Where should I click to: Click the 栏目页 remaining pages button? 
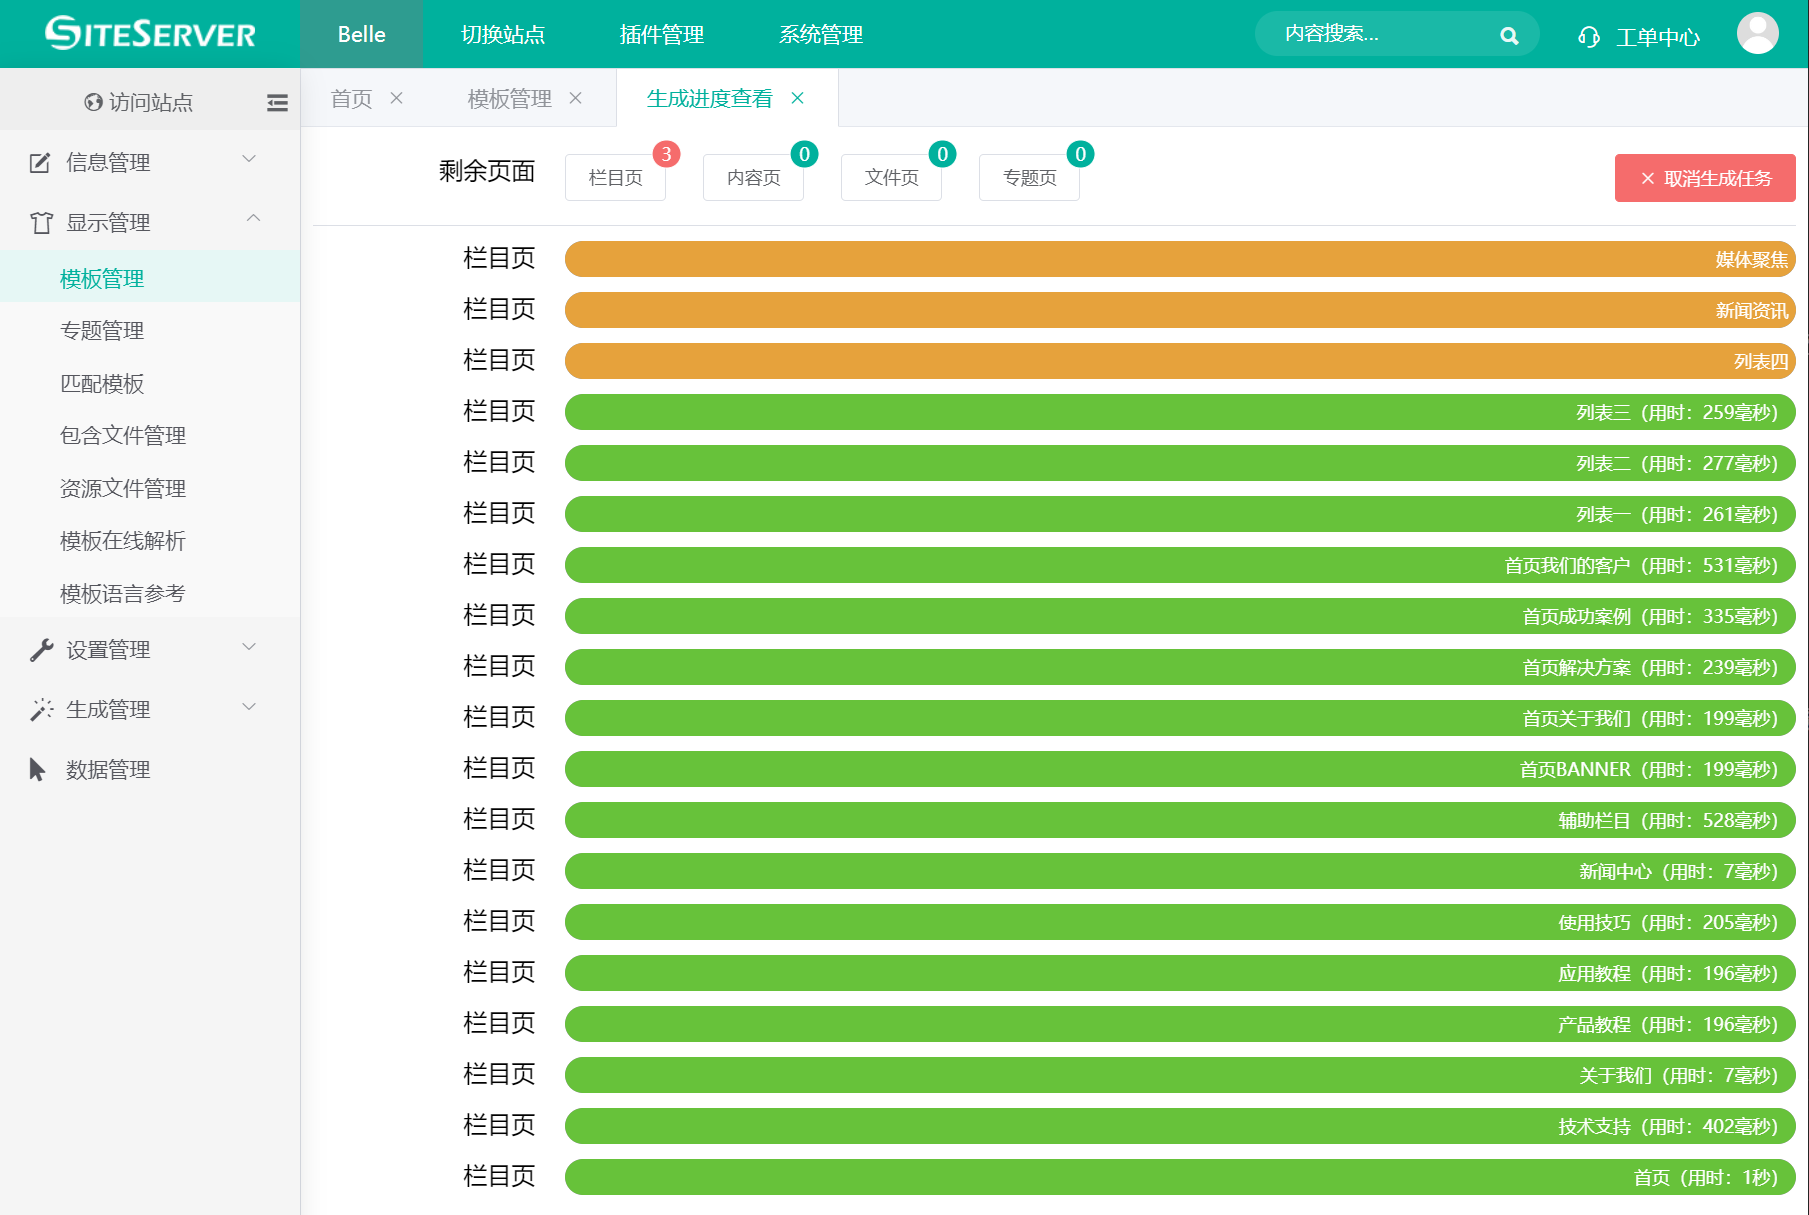pos(615,178)
